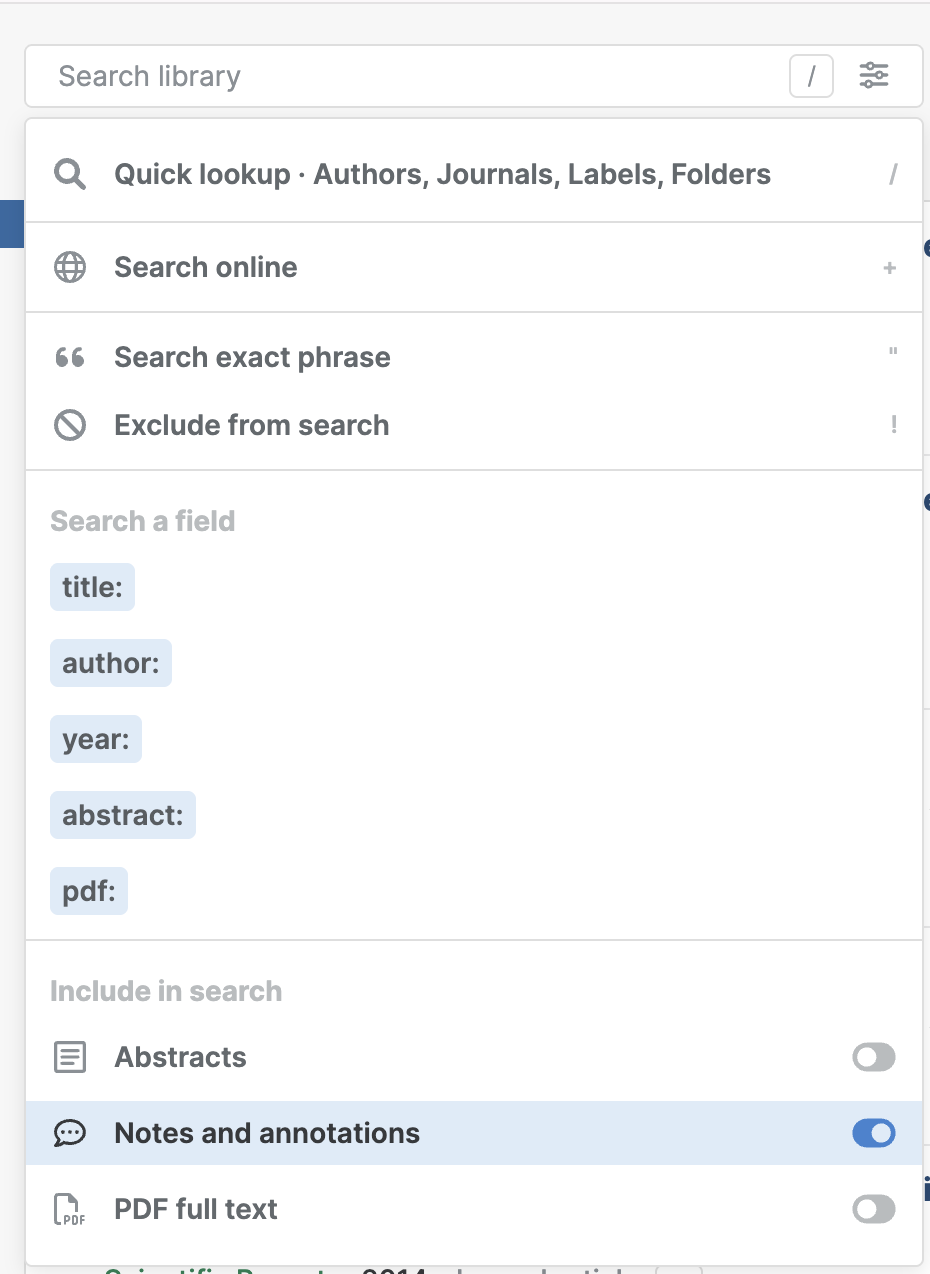
Task: Click the magnifier Quick lookup icon
Action: tap(70, 175)
